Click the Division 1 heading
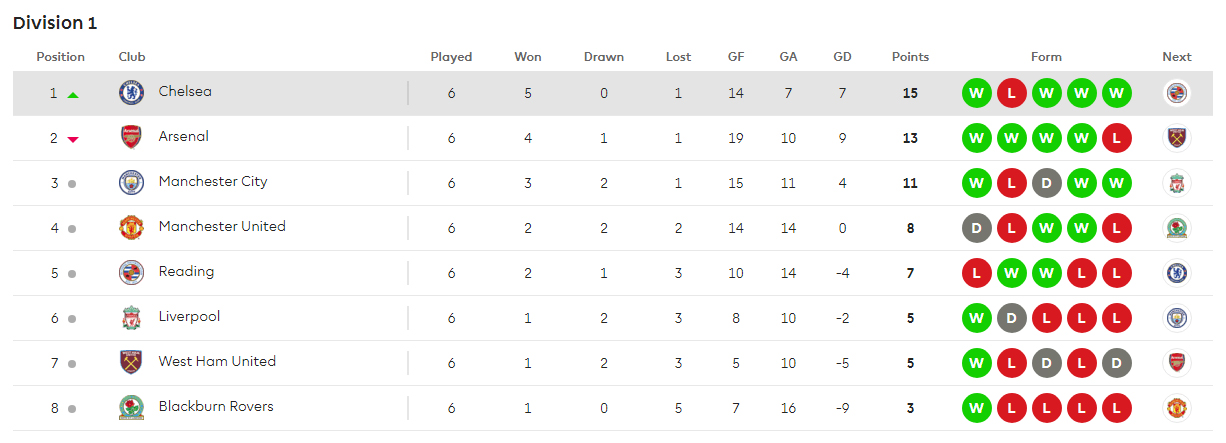 55,23
